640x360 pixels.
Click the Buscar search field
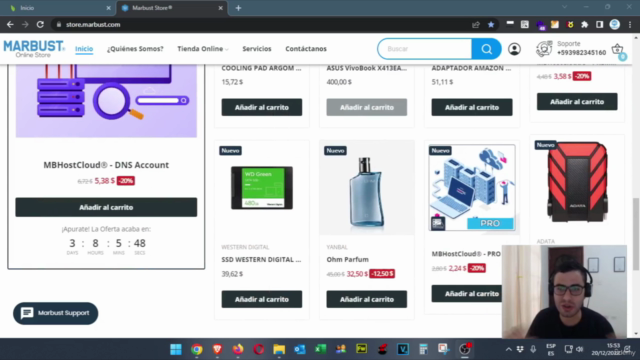(x=425, y=49)
